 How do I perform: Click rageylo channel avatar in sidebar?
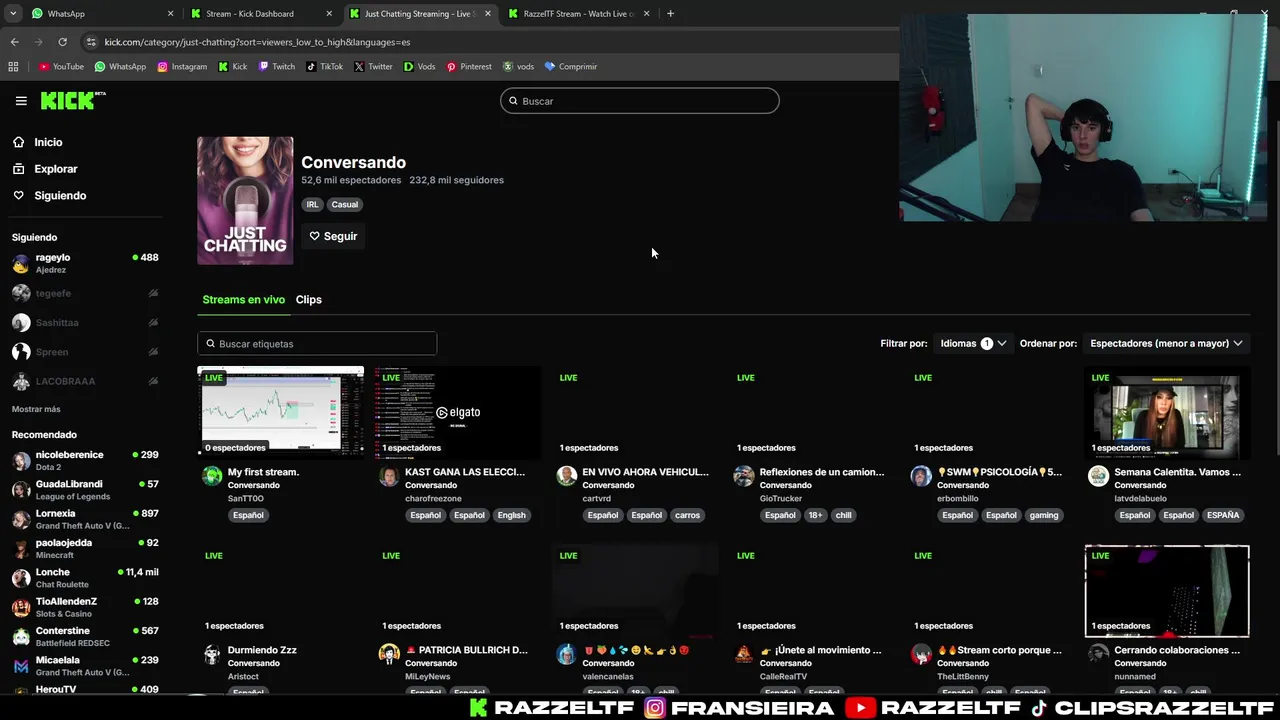click(21, 264)
